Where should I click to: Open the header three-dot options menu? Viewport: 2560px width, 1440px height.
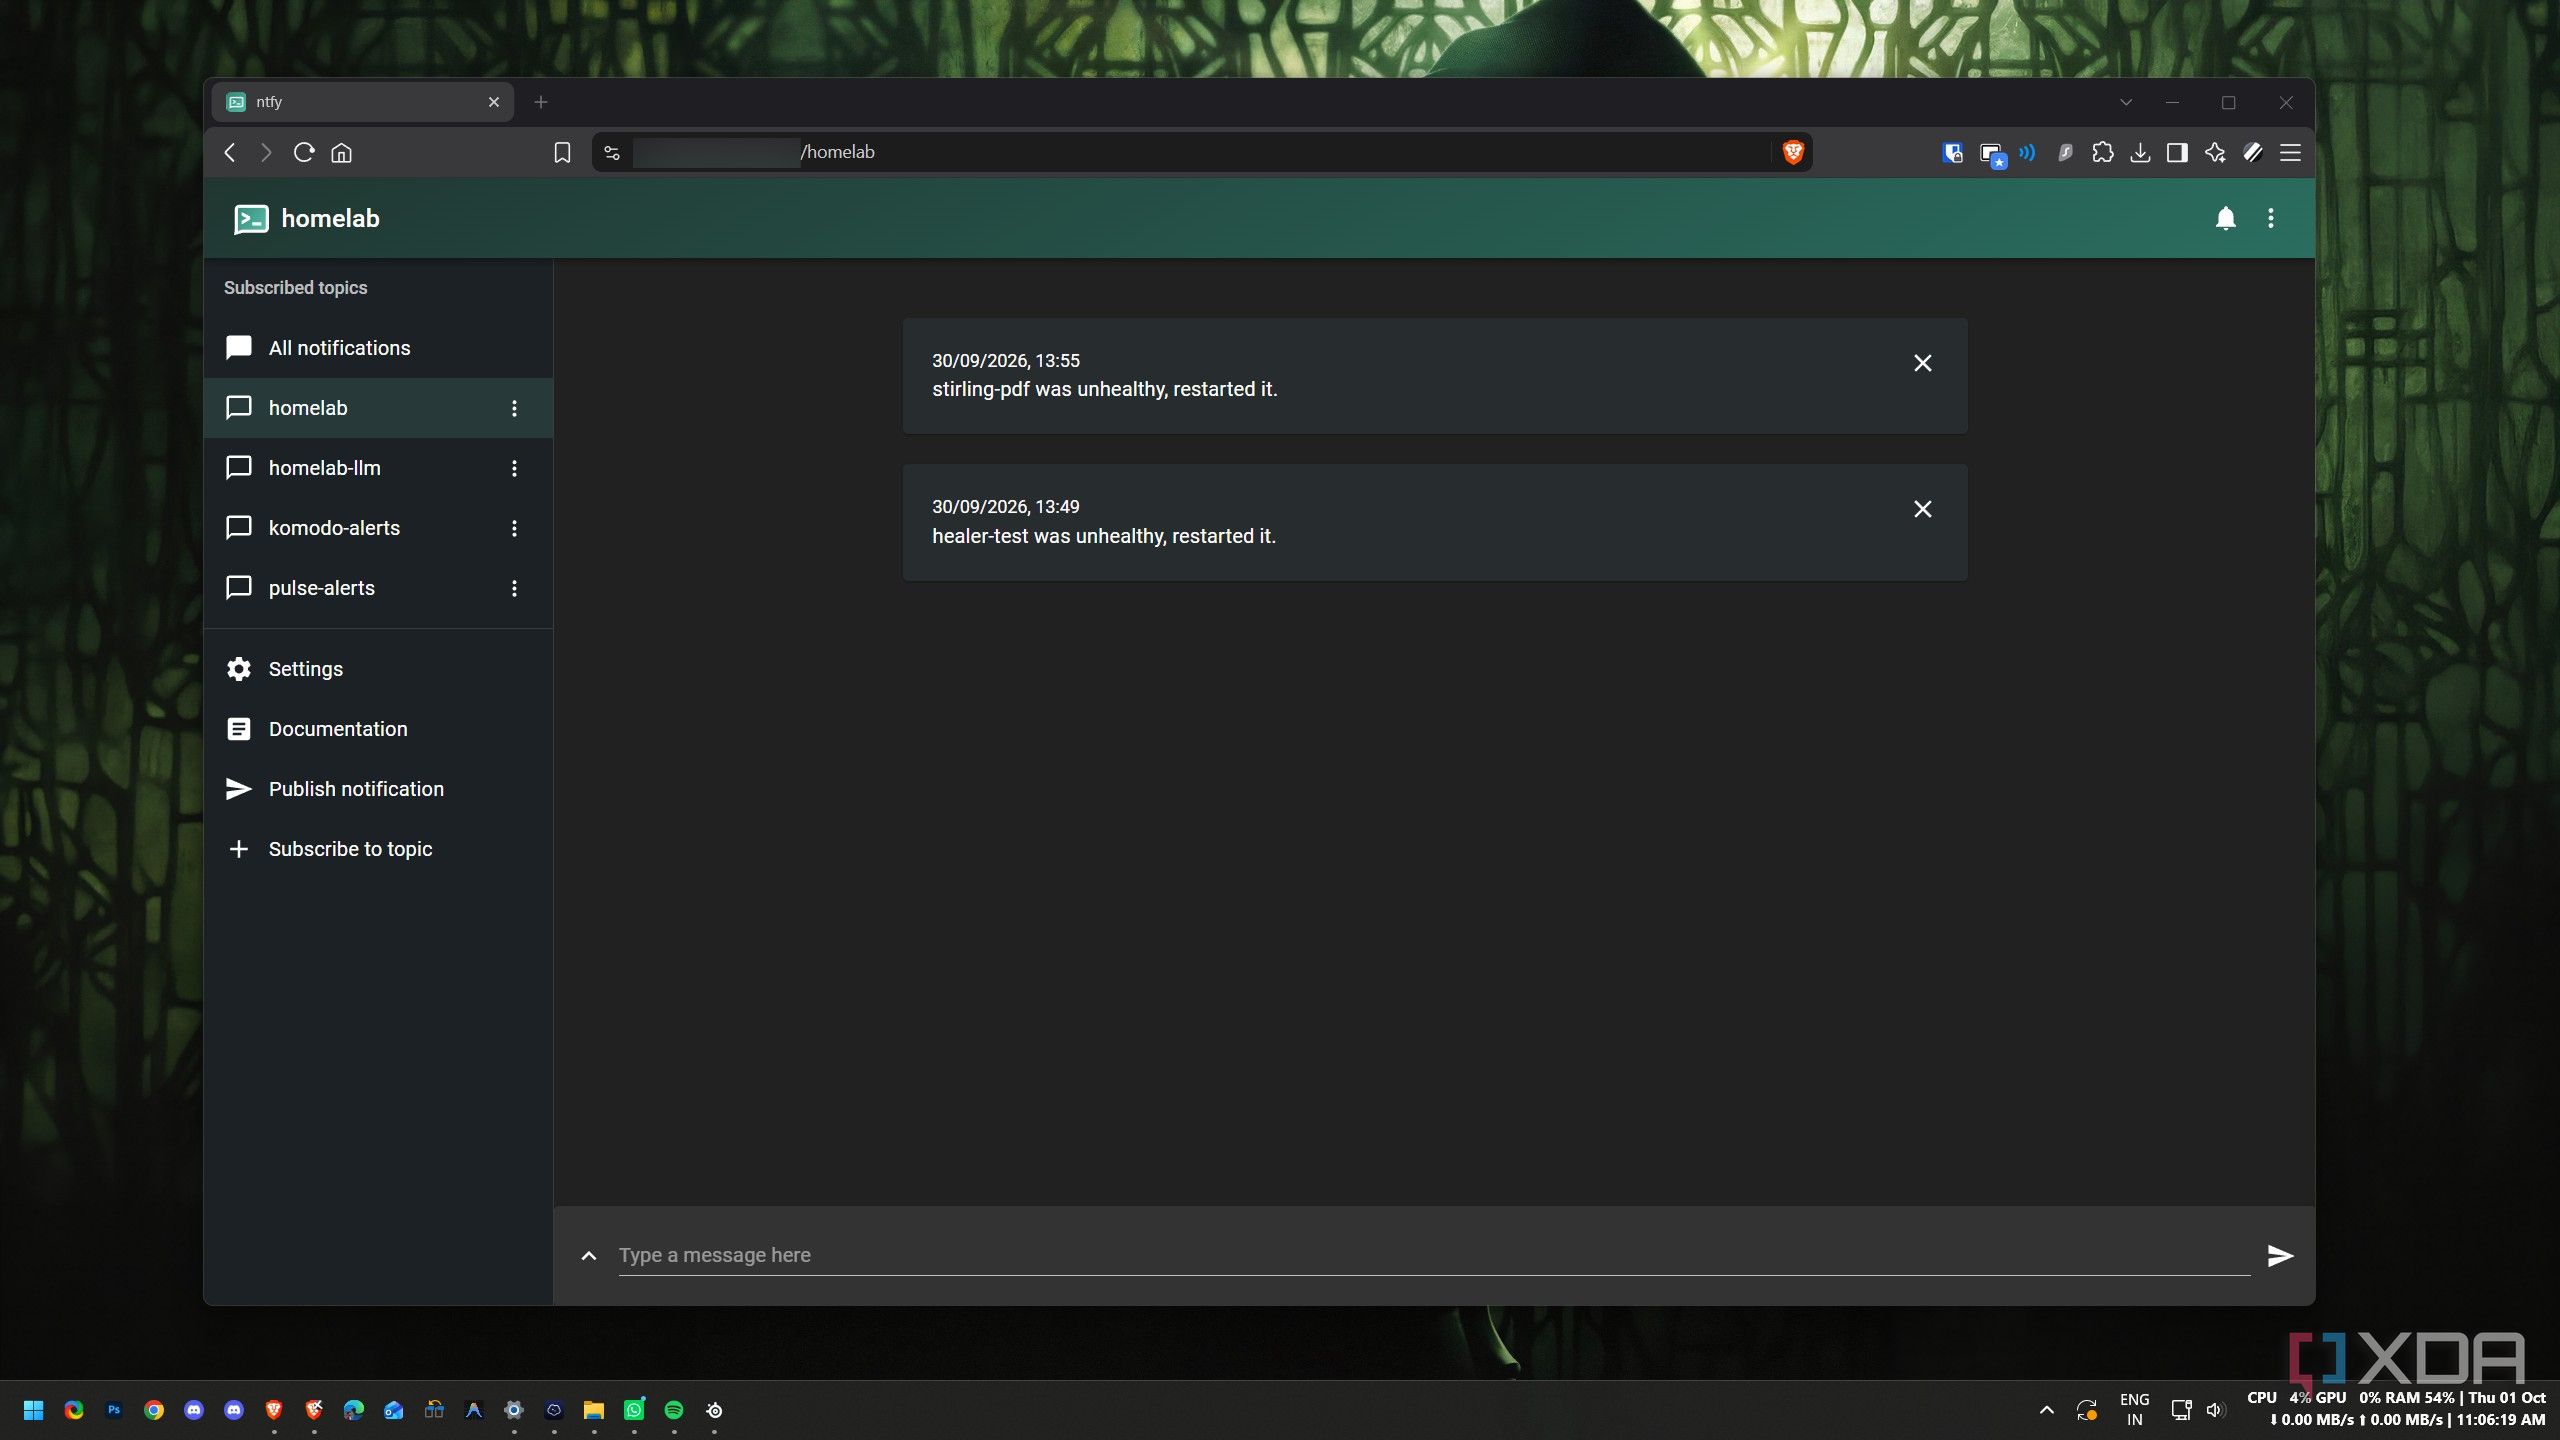[x=2271, y=218]
